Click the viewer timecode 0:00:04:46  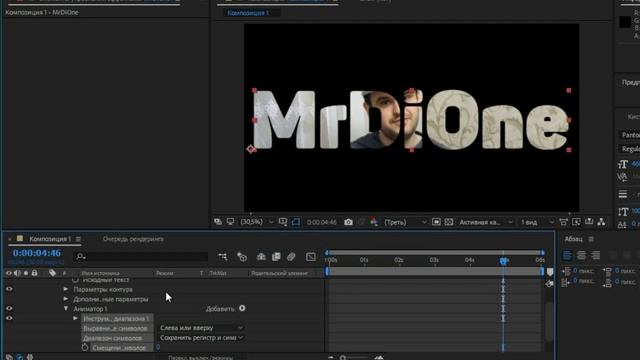tap(322, 222)
